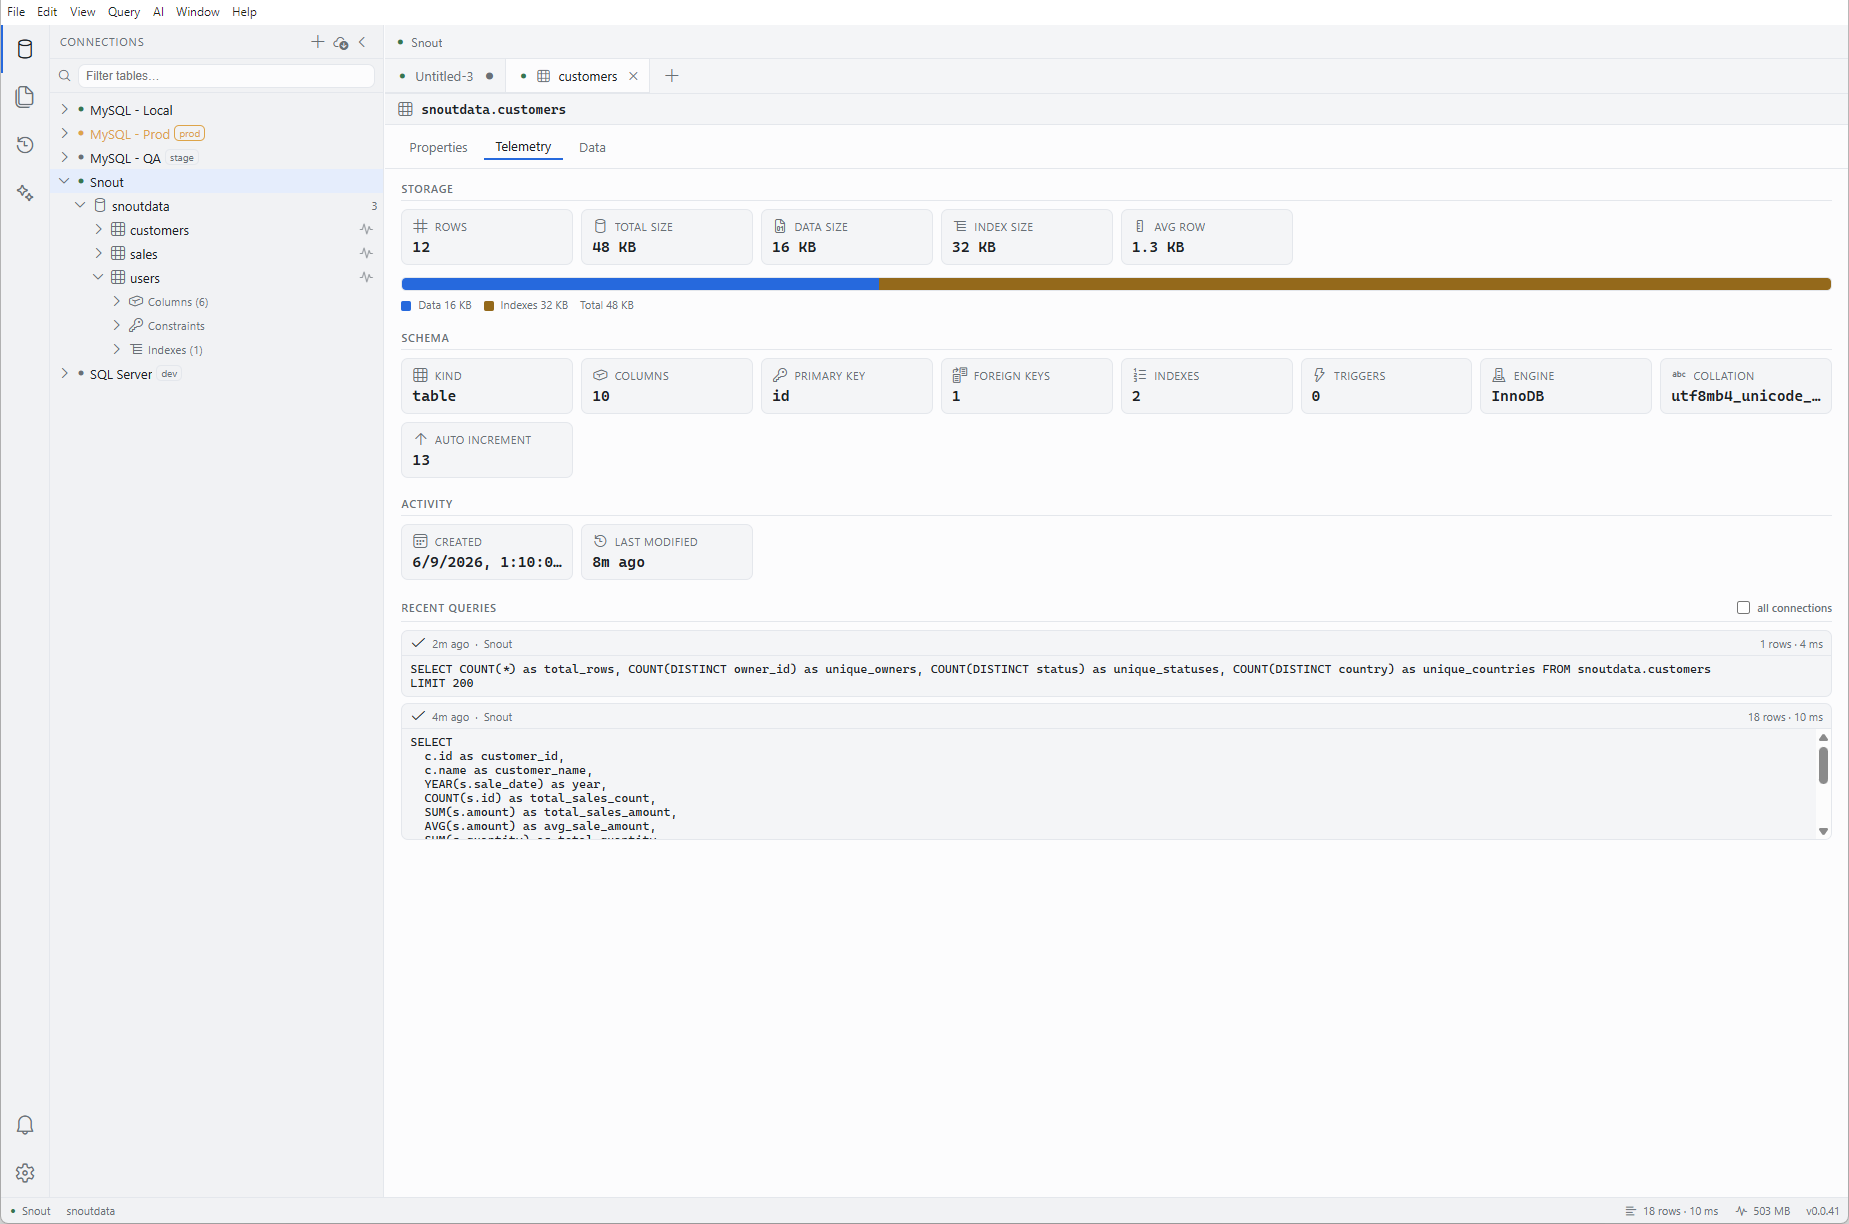
Task: Expand the customers table node
Action: point(99,230)
